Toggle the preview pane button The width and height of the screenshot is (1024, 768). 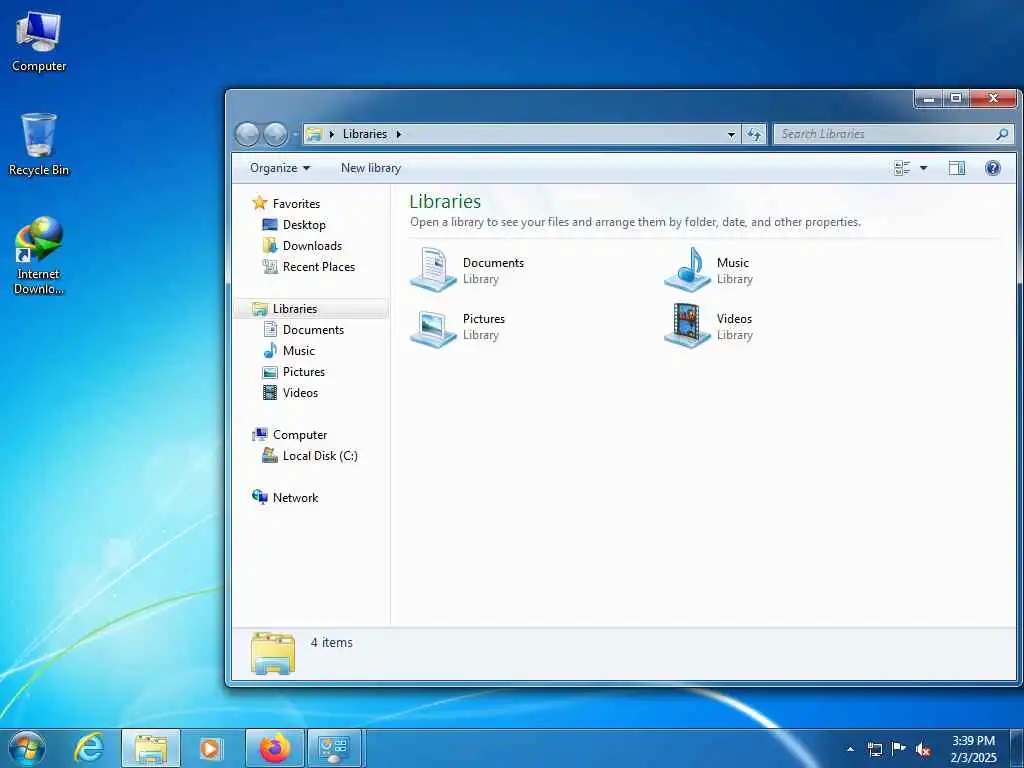pos(957,168)
